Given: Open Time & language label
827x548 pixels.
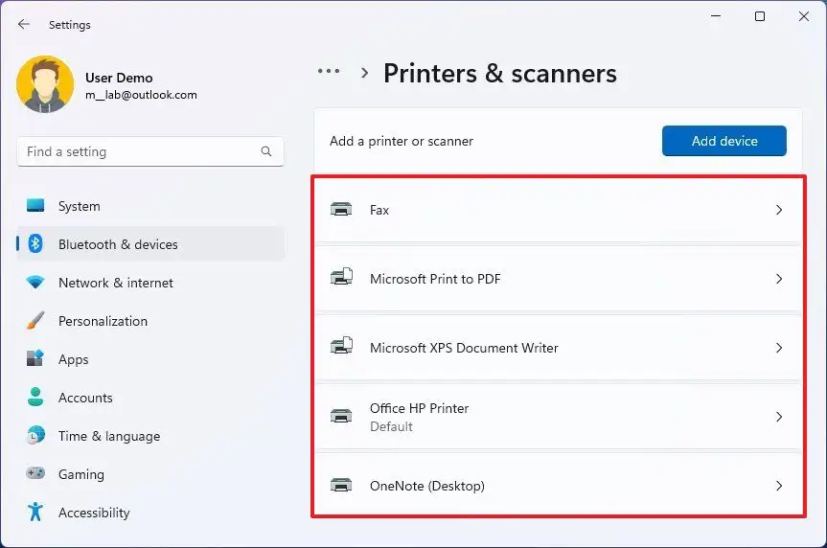Looking at the screenshot, I should tap(109, 436).
